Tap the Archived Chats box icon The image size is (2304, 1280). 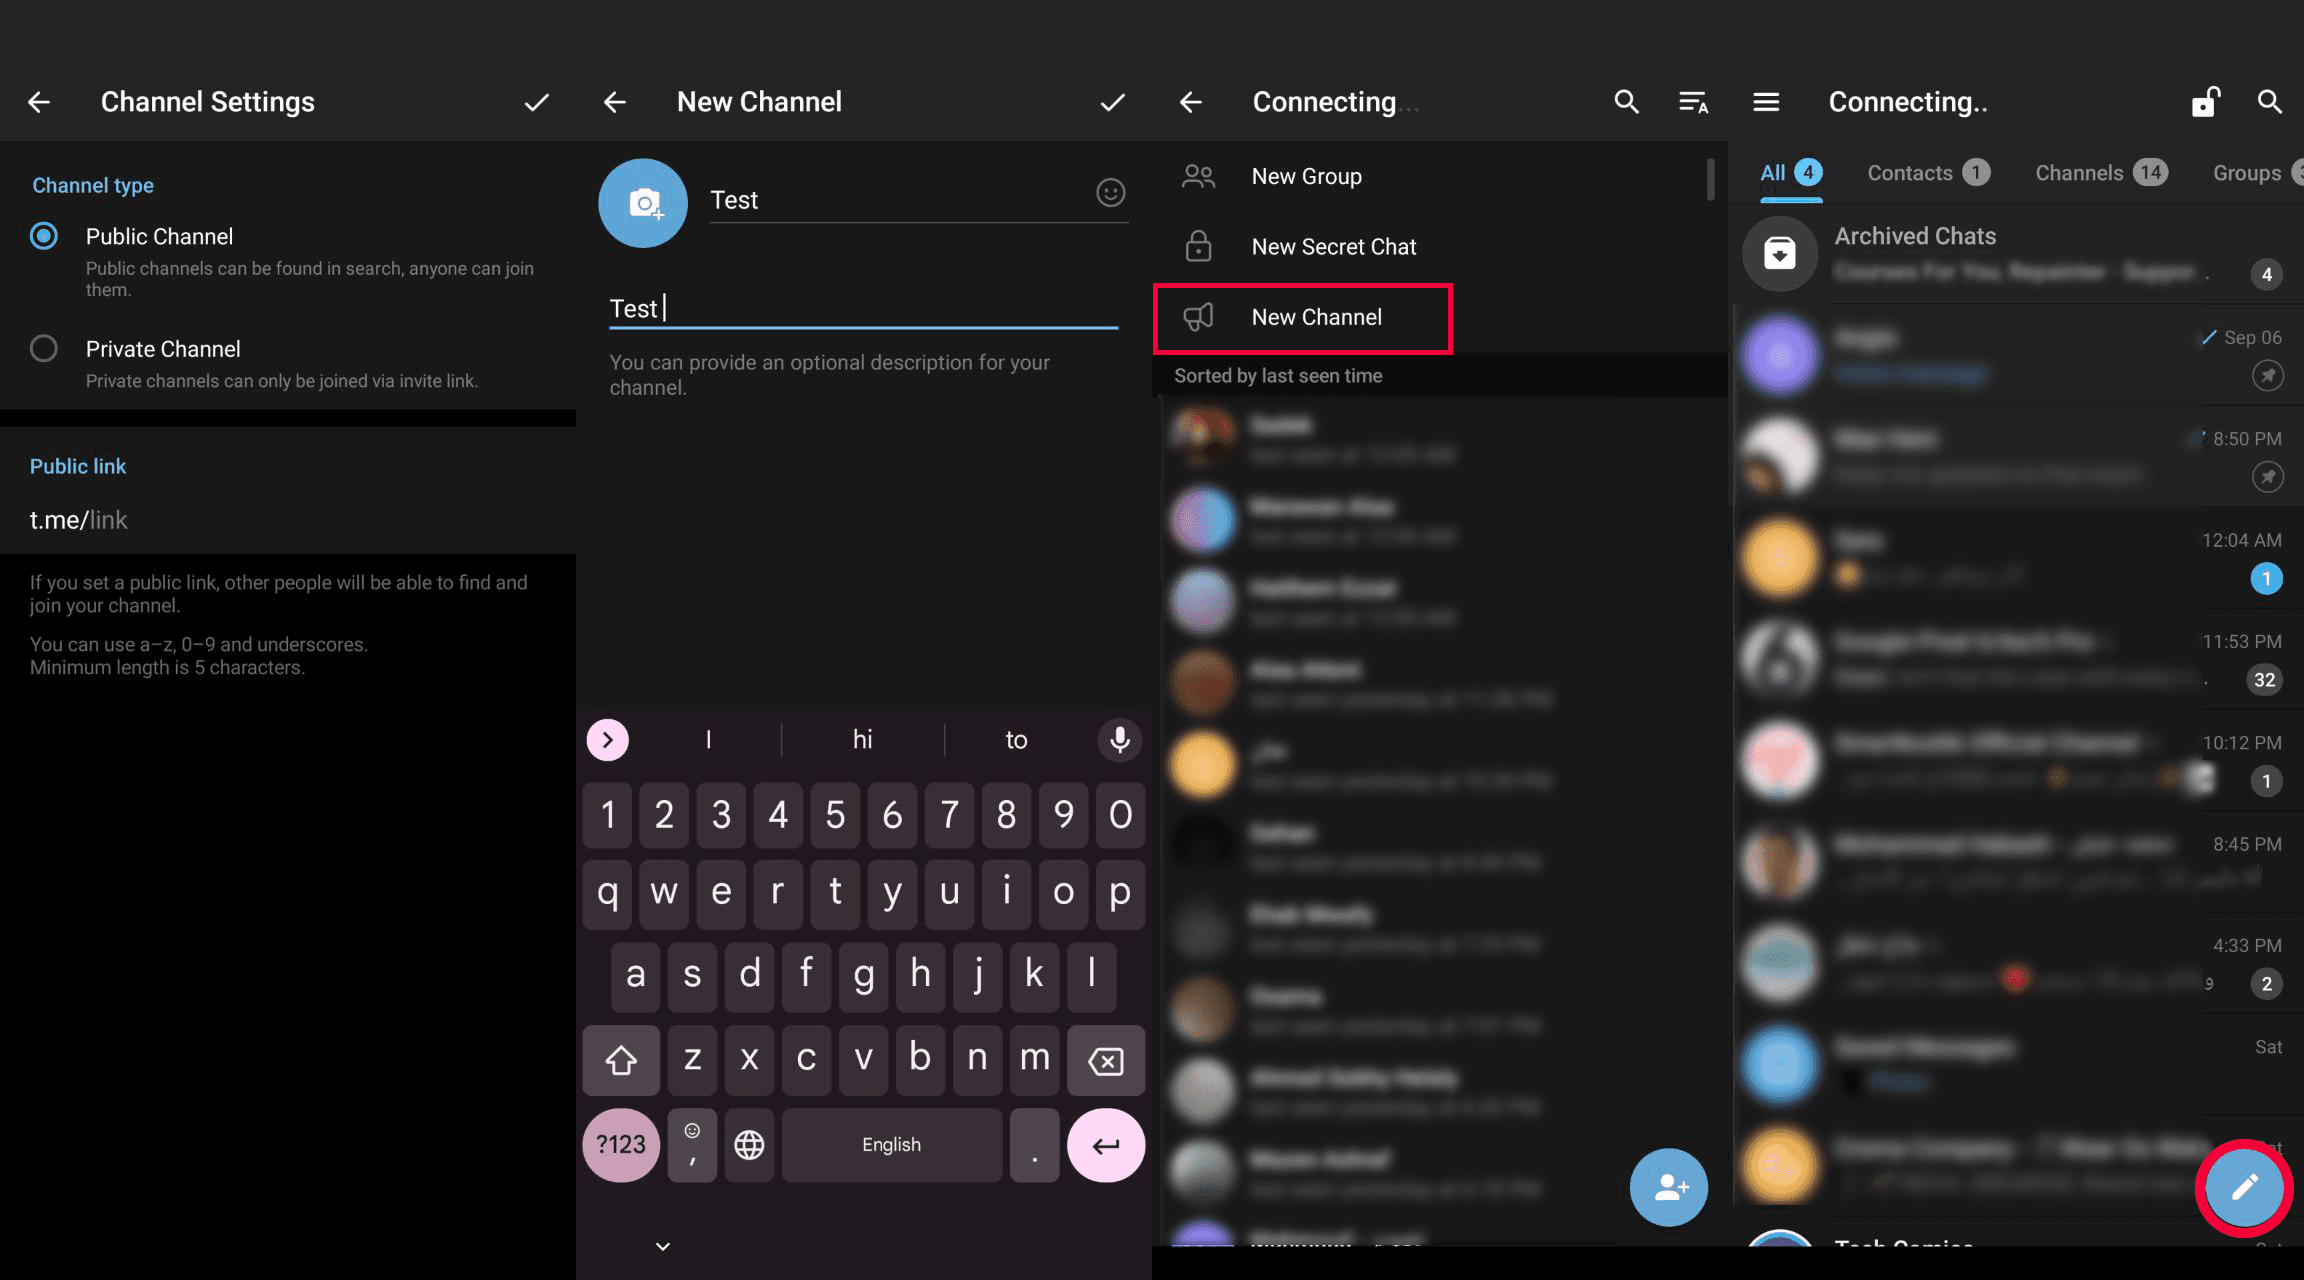point(1780,253)
